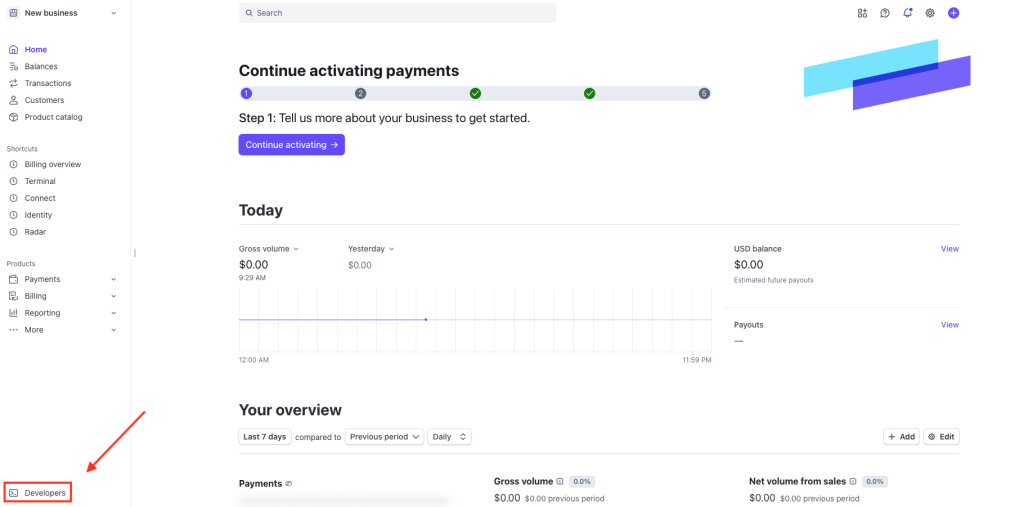Open Customers from the sidebar
The height and width of the screenshot is (507, 1024).
[44, 100]
